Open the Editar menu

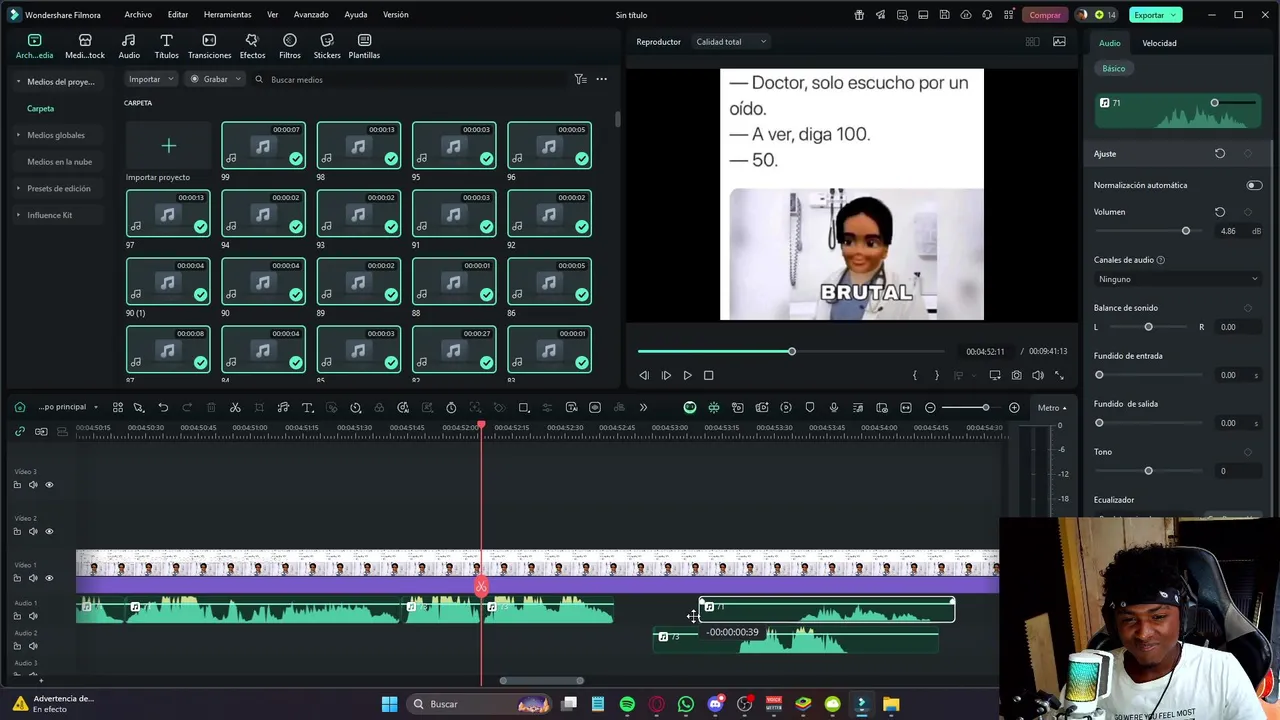[178, 15]
